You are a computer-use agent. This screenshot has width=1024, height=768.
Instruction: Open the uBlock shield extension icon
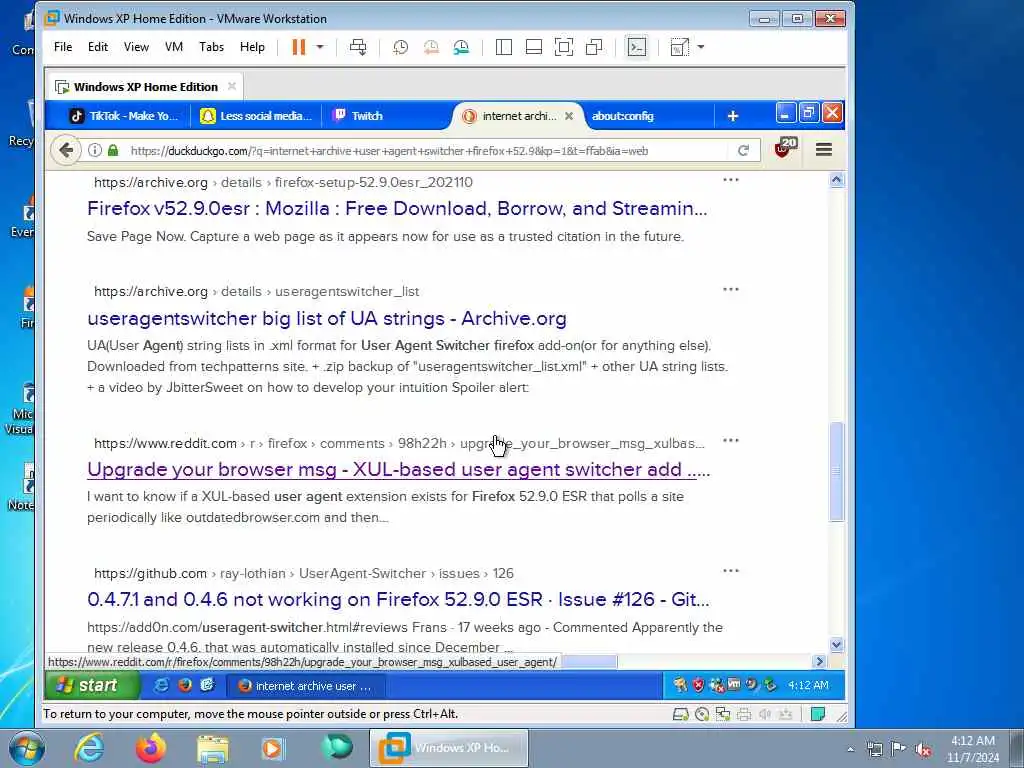(784, 148)
